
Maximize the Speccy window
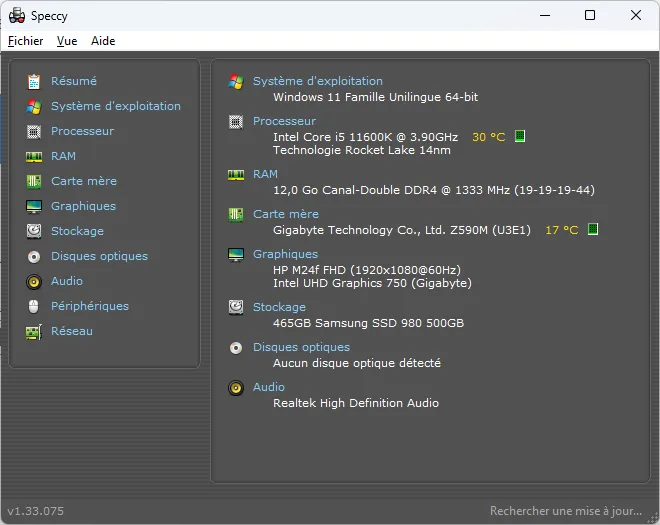click(x=590, y=15)
